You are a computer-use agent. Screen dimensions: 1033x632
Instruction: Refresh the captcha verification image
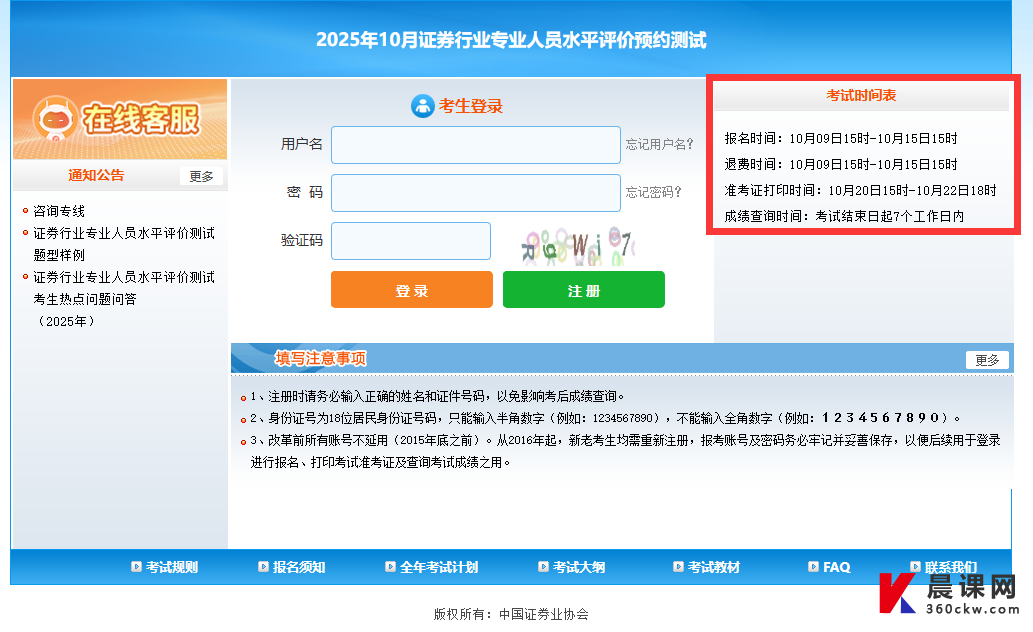tap(577, 243)
